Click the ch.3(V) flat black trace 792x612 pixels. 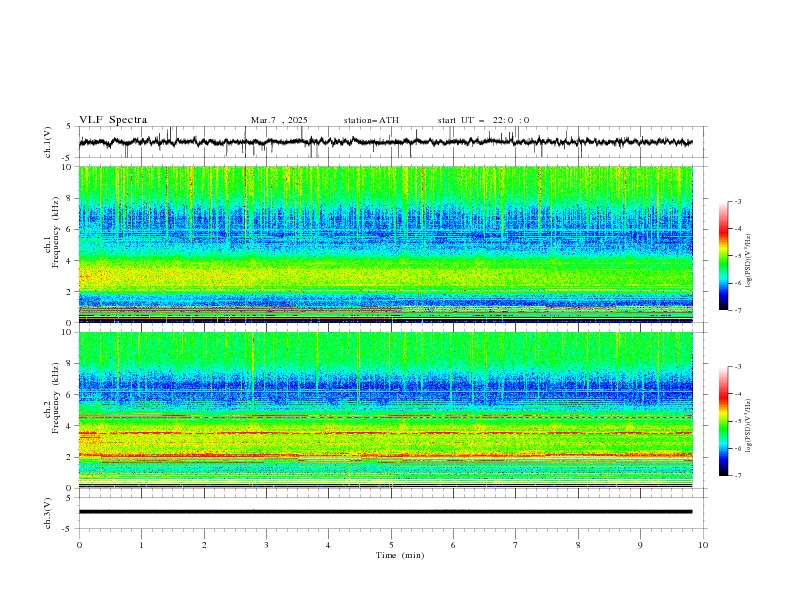[386, 512]
